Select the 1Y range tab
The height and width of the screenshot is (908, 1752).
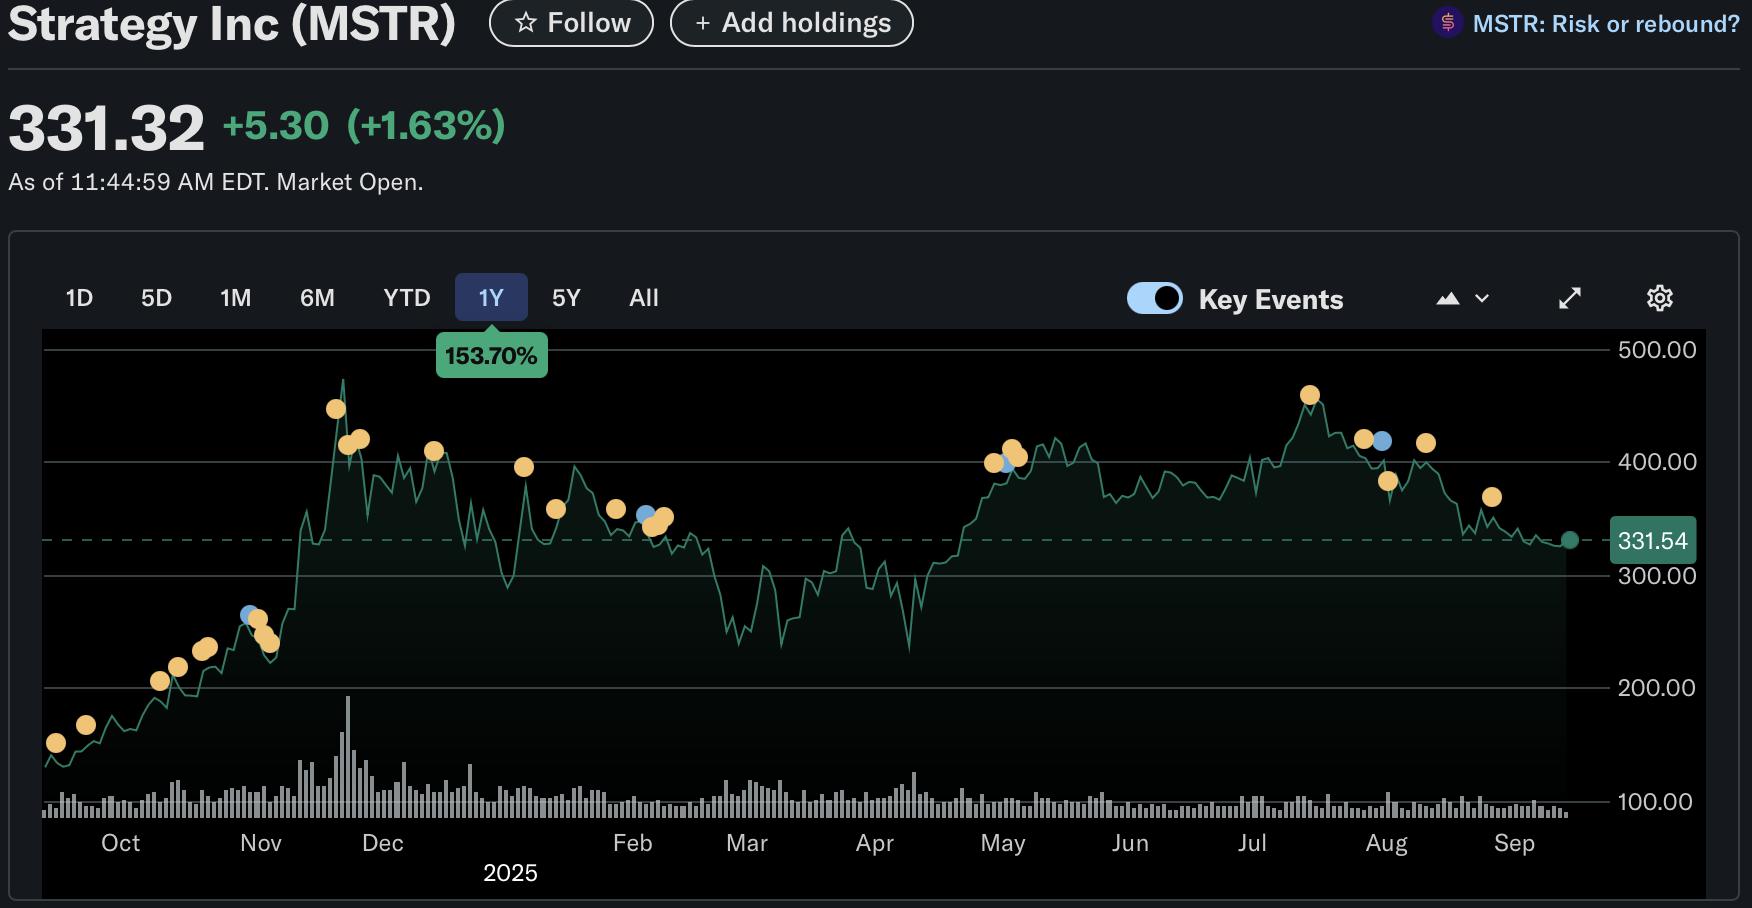point(491,298)
